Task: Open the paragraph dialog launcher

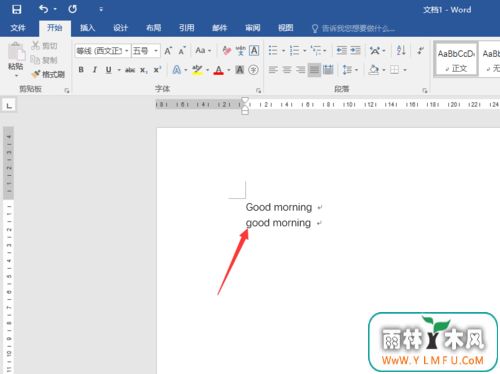Action: pyautogui.click(x=425, y=90)
